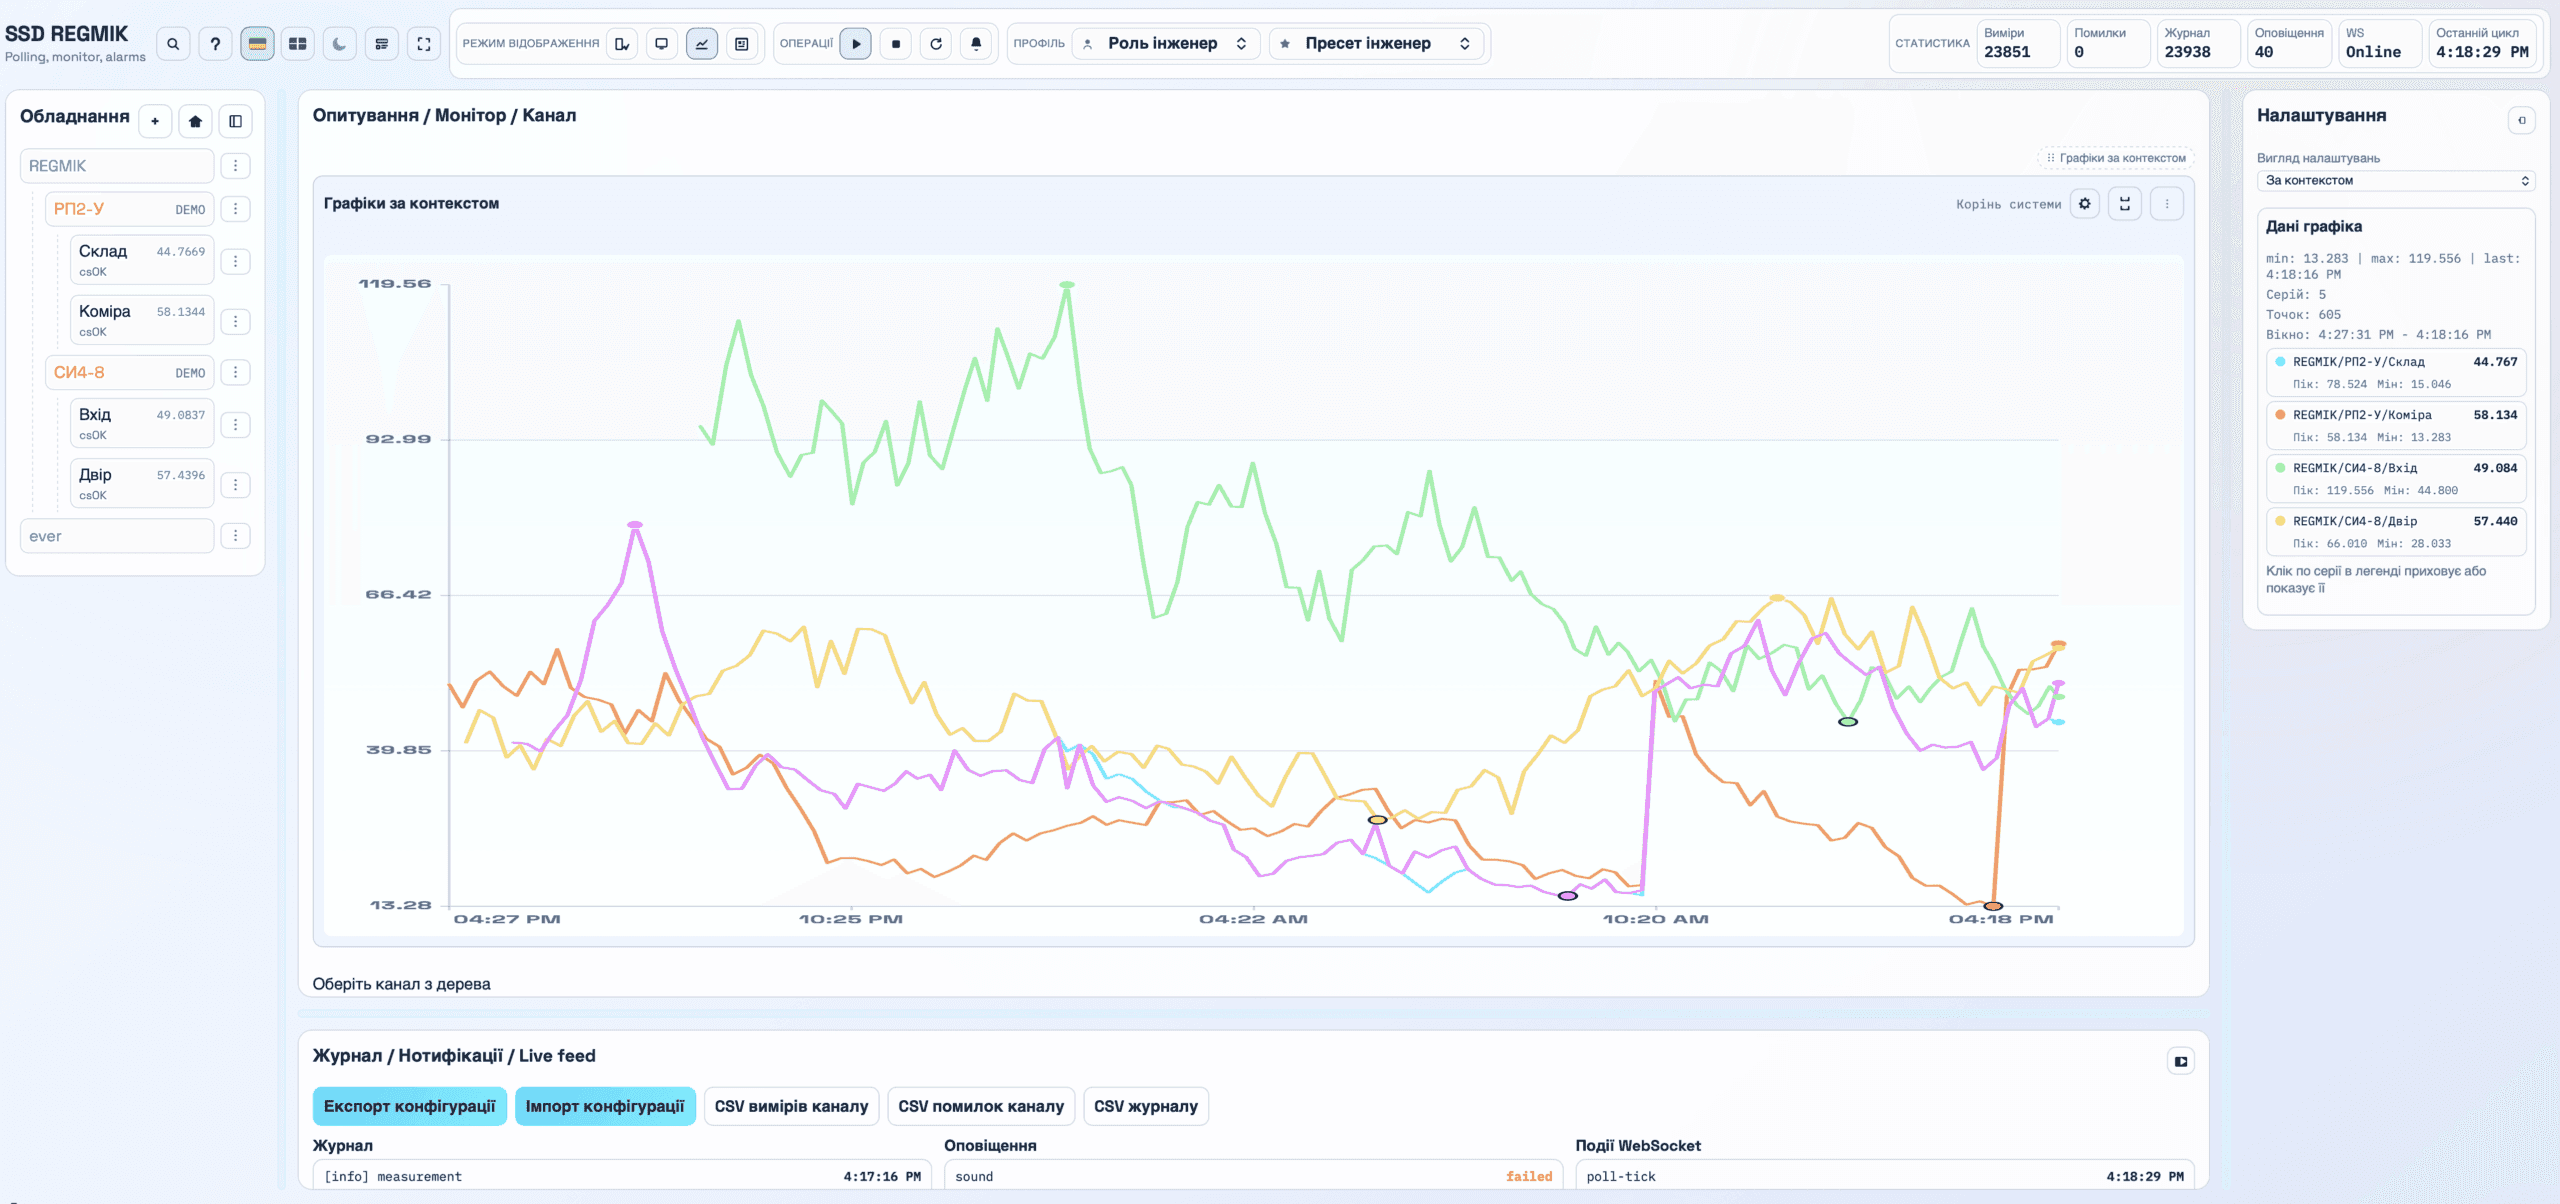The height and width of the screenshot is (1204, 2560).
Task: Click the CSV вимірів каналу button
Action: [792, 1106]
